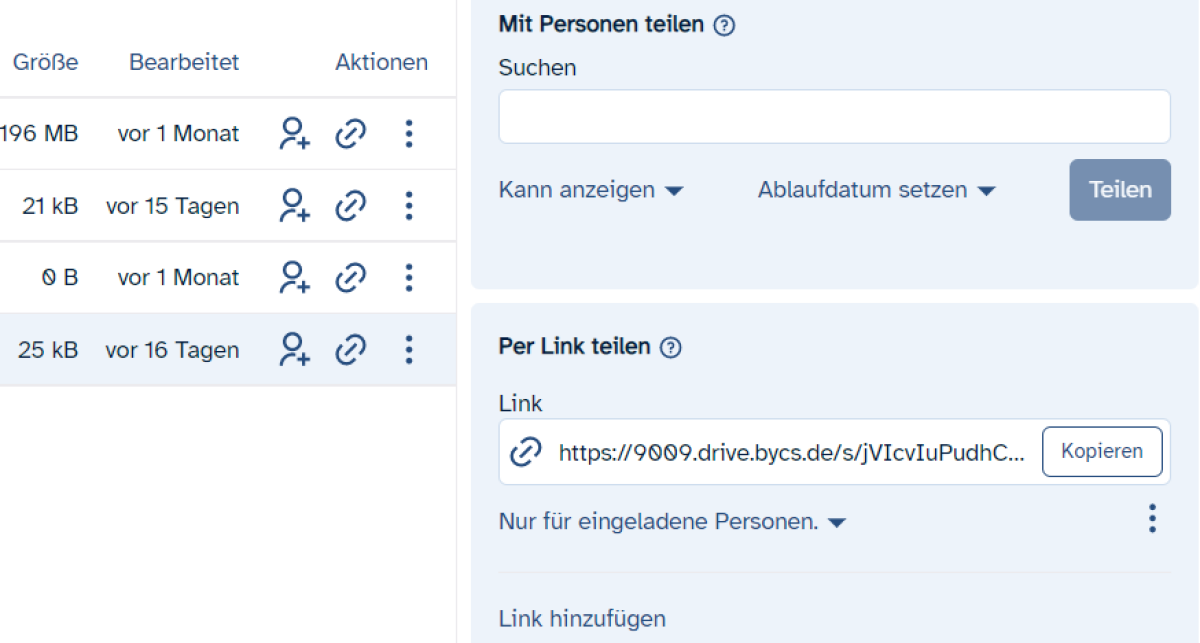Open help icon next to Mit Personen teilen
The image size is (1200, 643).
pos(726,26)
